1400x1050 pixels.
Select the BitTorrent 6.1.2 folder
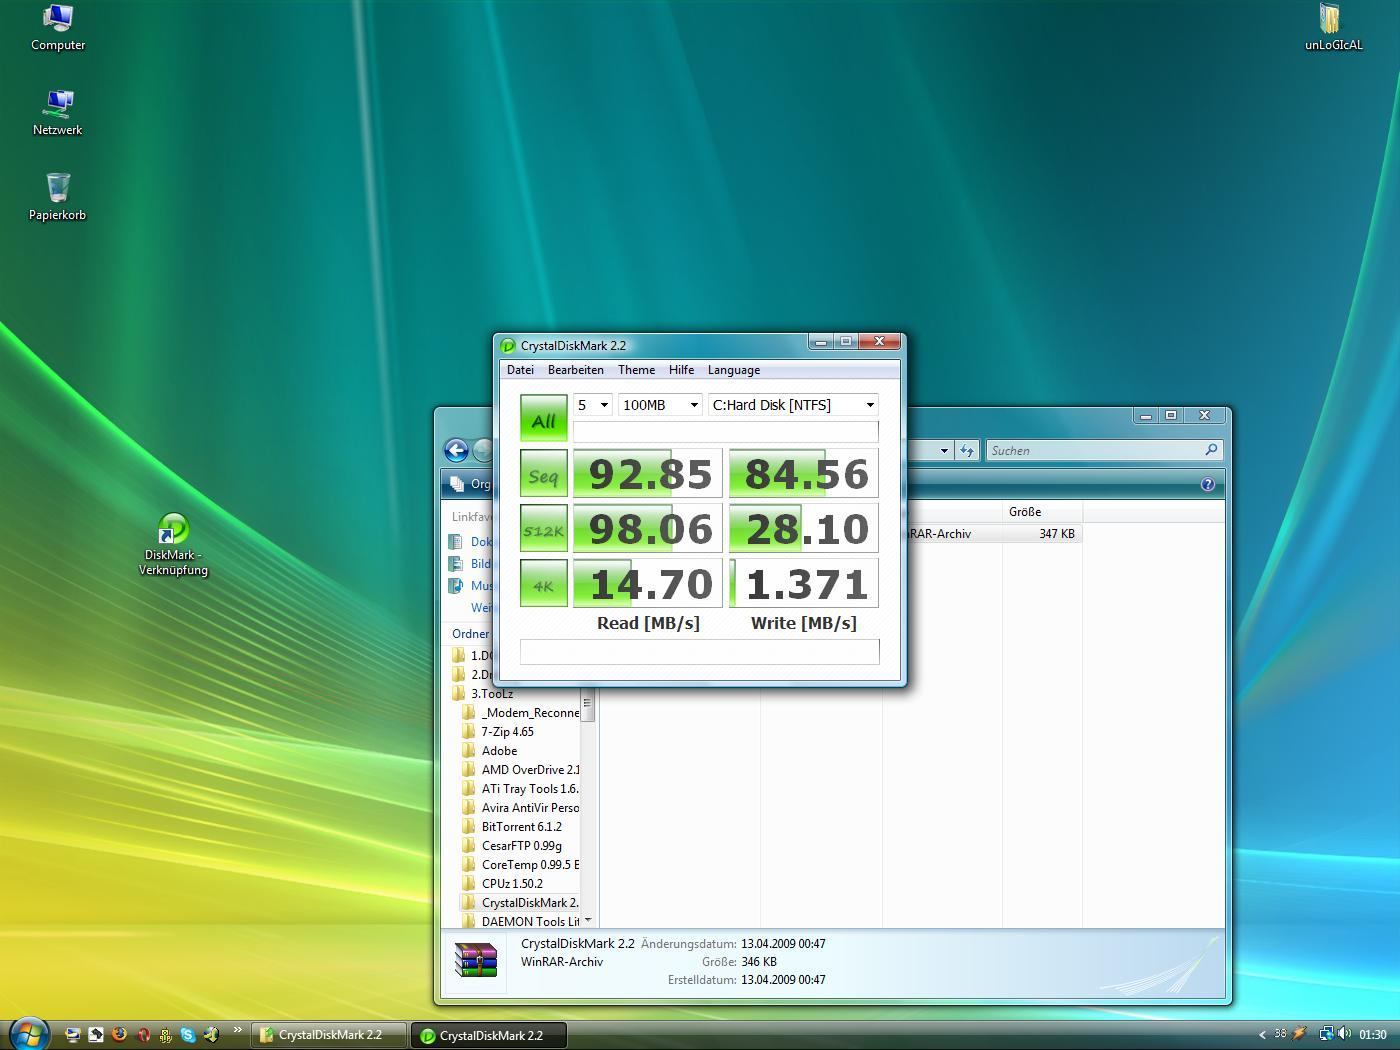[x=513, y=827]
